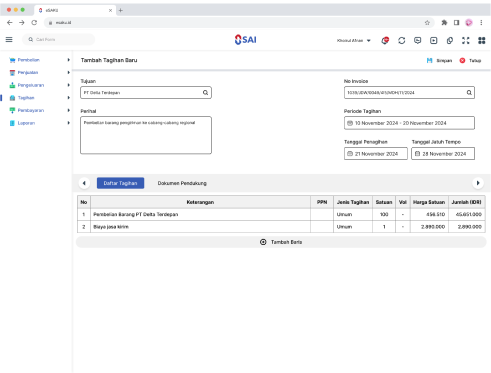Image resolution: width=491 pixels, height=373 pixels.
Task: Reload the browser page
Action: pyautogui.click(x=34, y=22)
